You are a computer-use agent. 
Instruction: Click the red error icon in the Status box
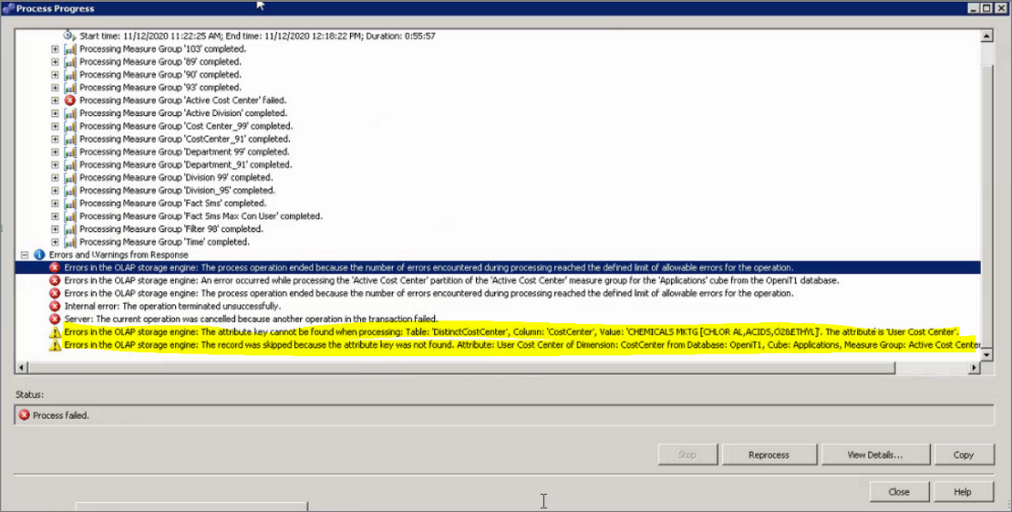point(25,415)
